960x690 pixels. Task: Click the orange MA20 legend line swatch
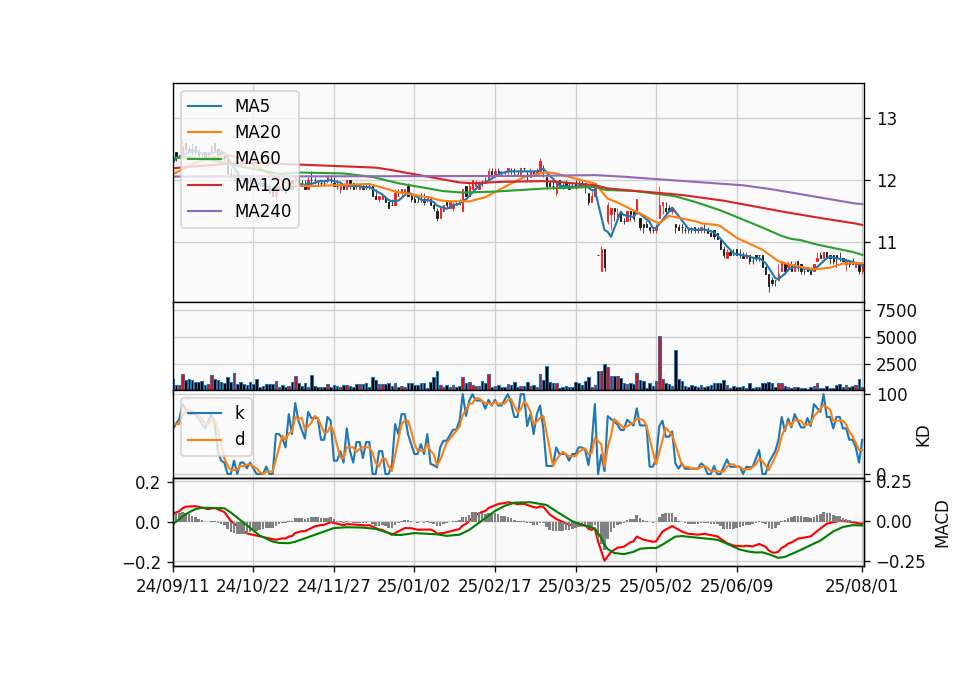[x=204, y=132]
